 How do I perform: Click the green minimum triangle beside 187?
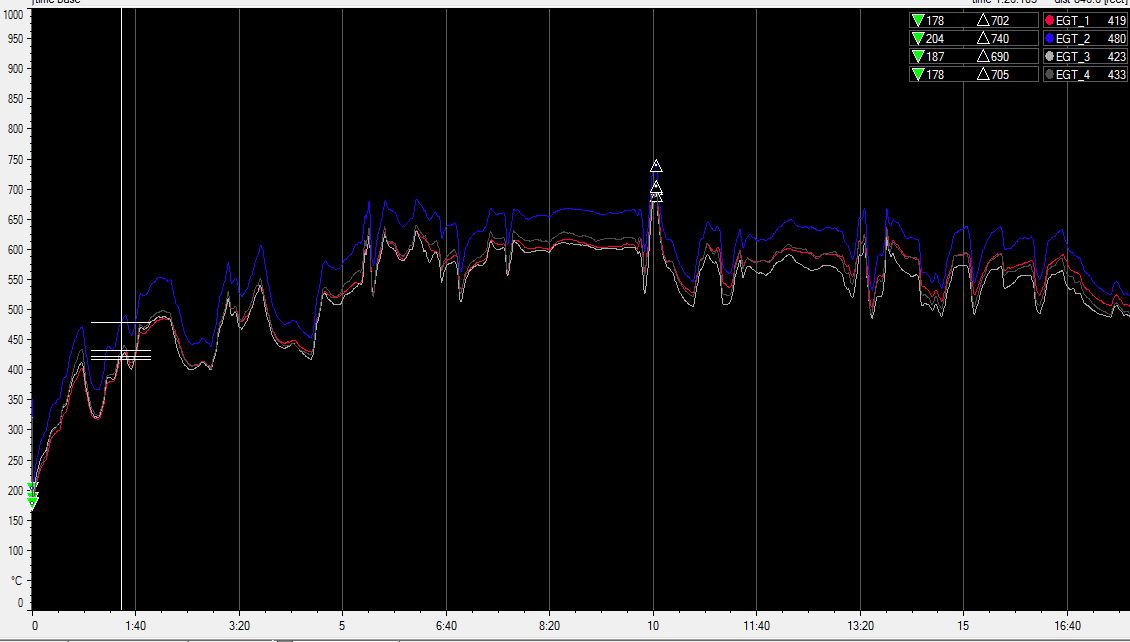pyautogui.click(x=917, y=57)
